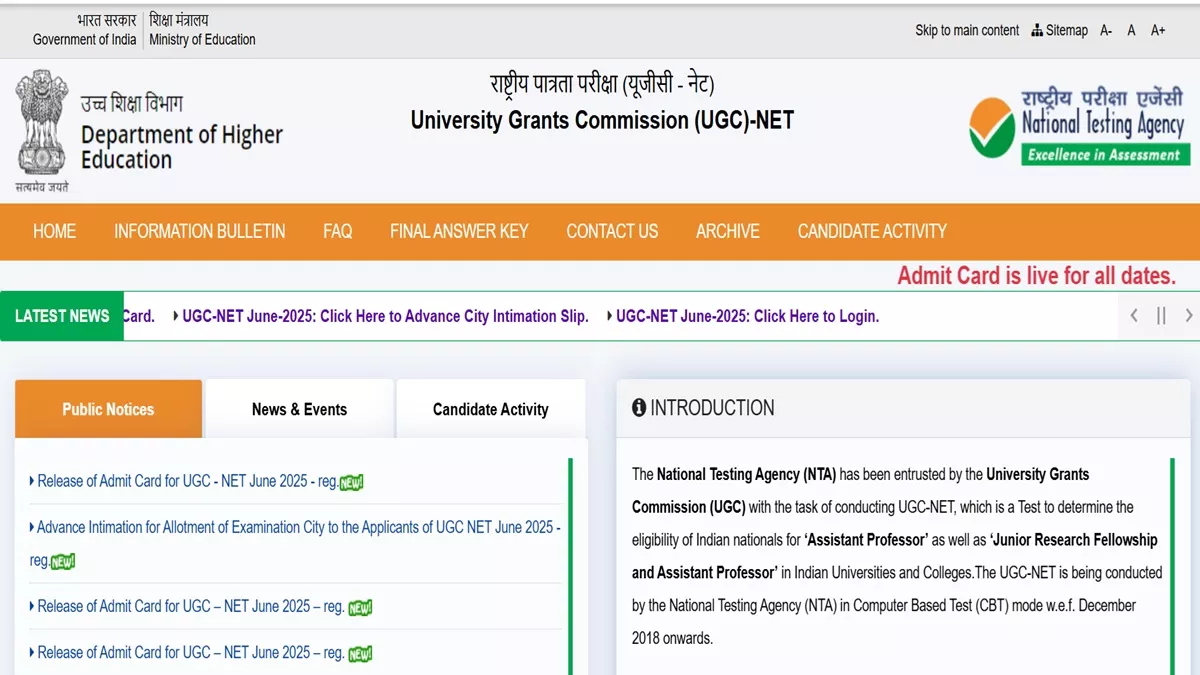Go to next news ticker item

tap(1188, 316)
